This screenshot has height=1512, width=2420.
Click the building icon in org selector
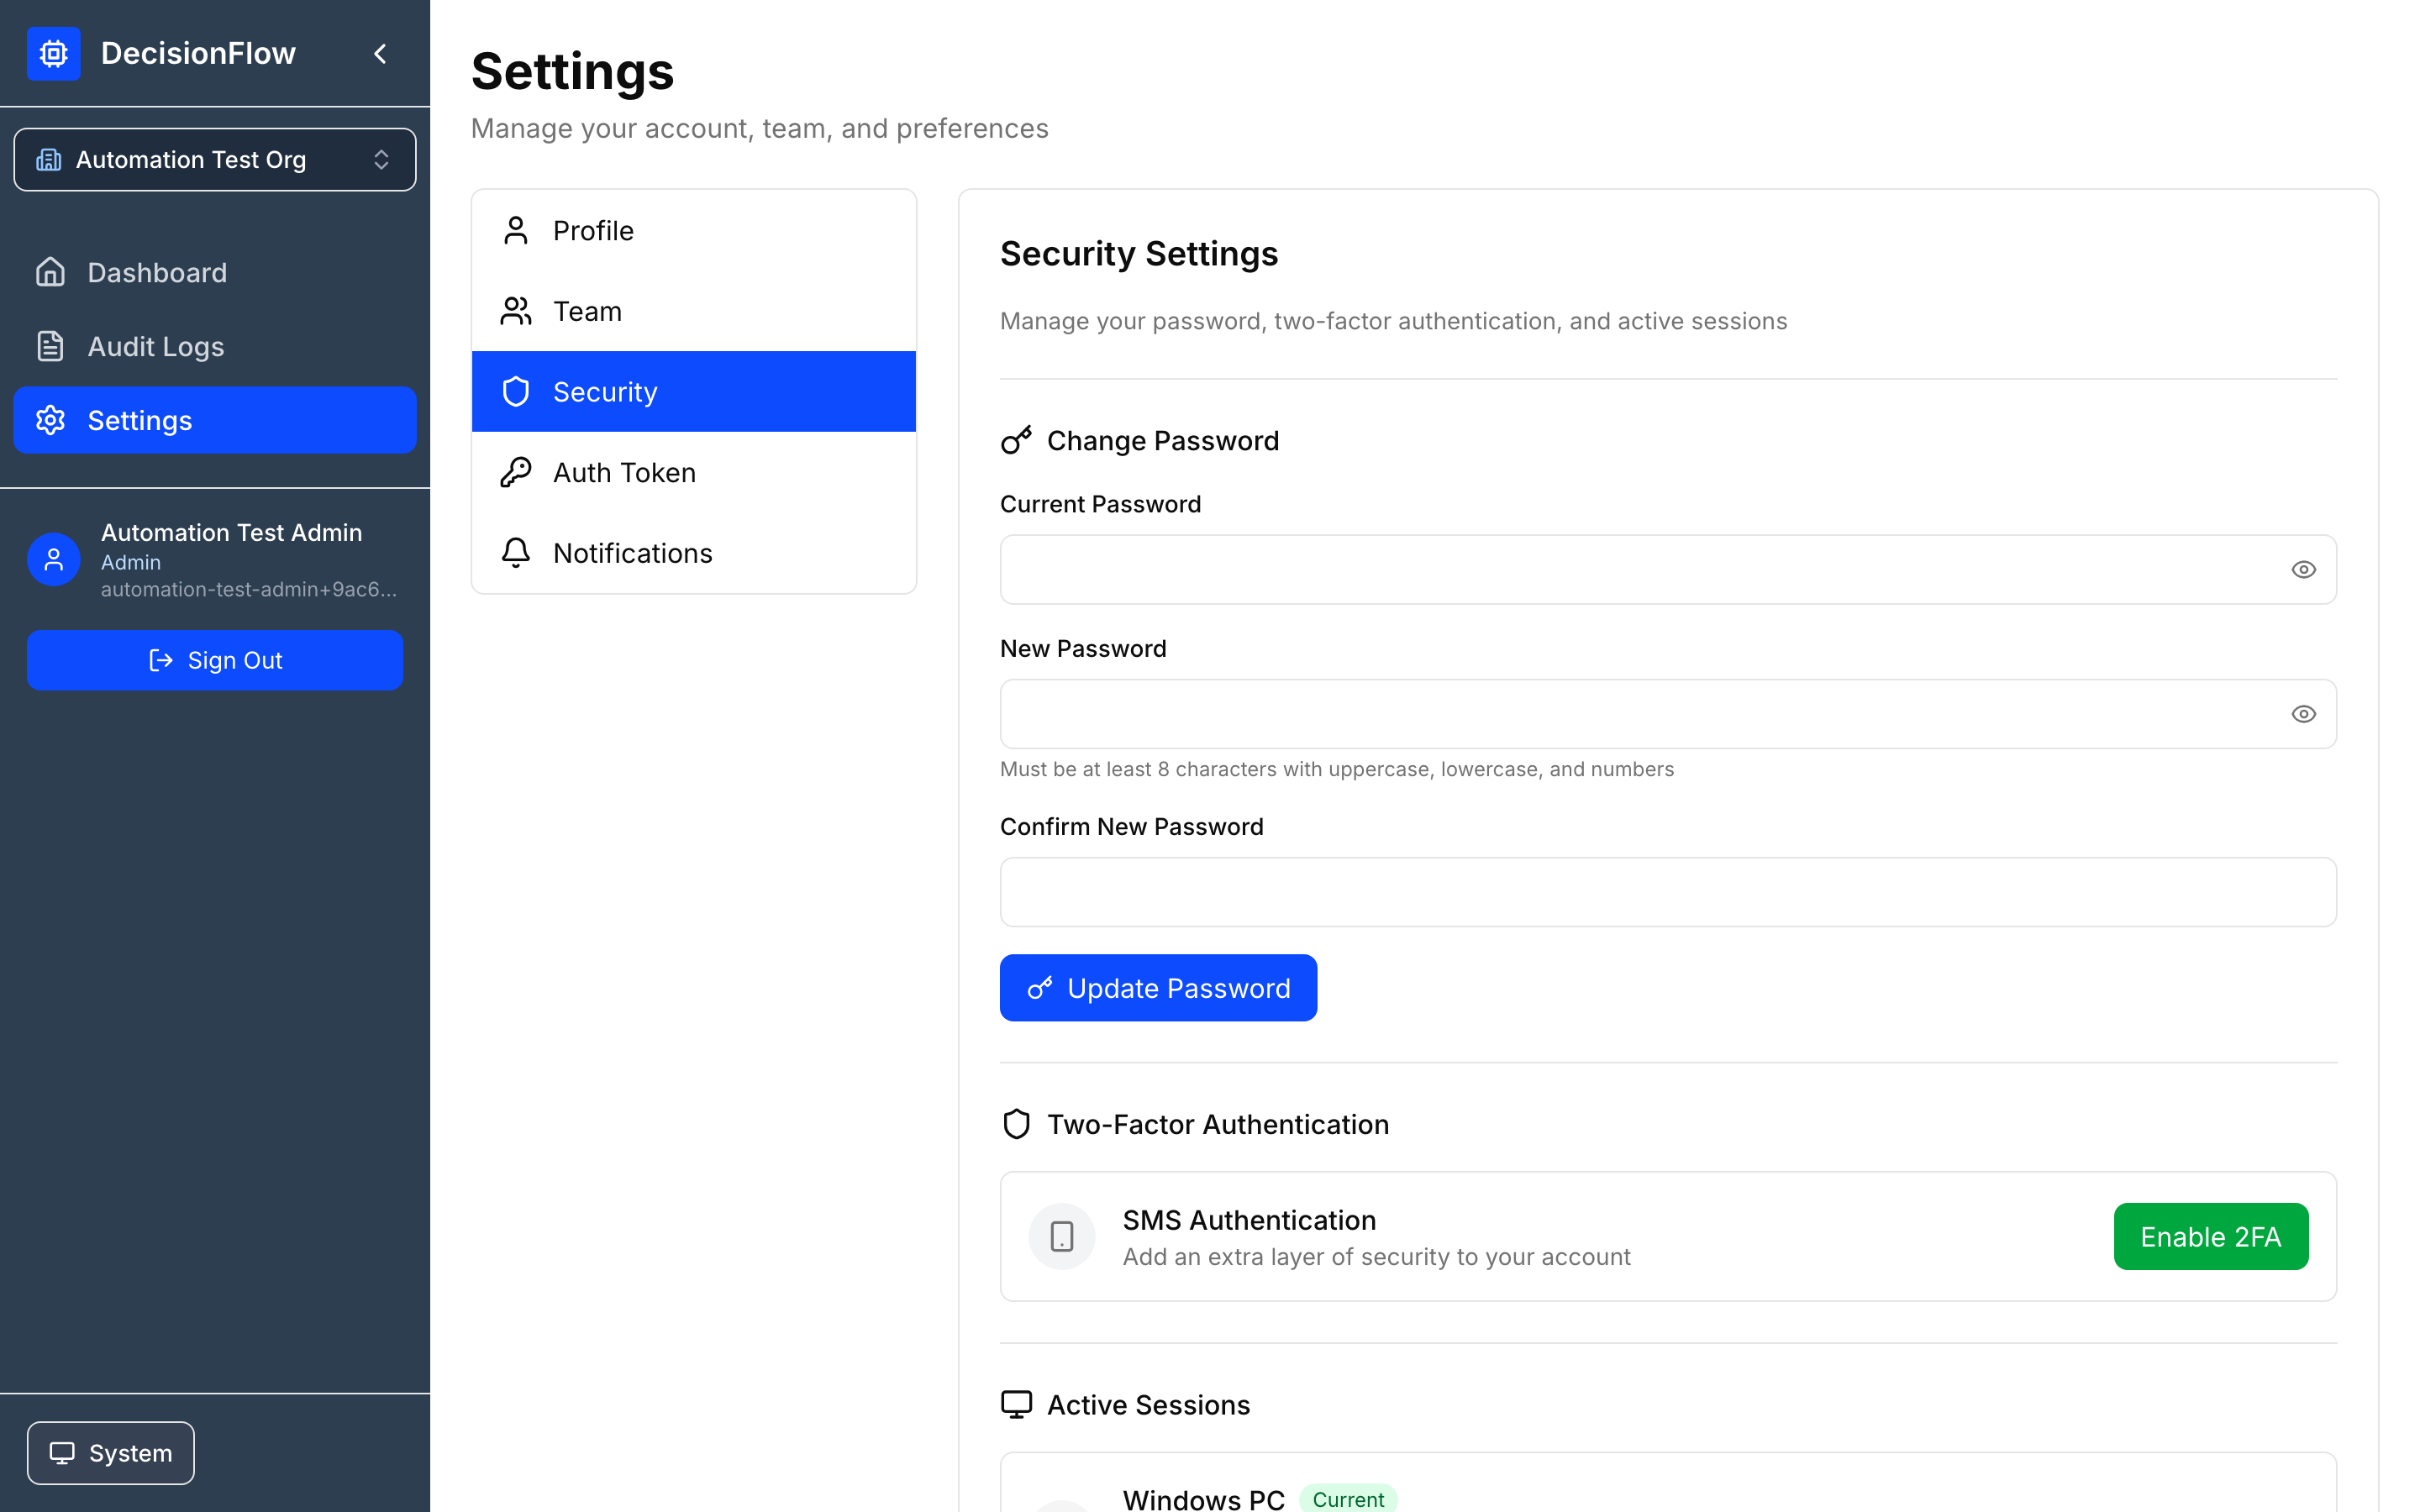[x=49, y=160]
